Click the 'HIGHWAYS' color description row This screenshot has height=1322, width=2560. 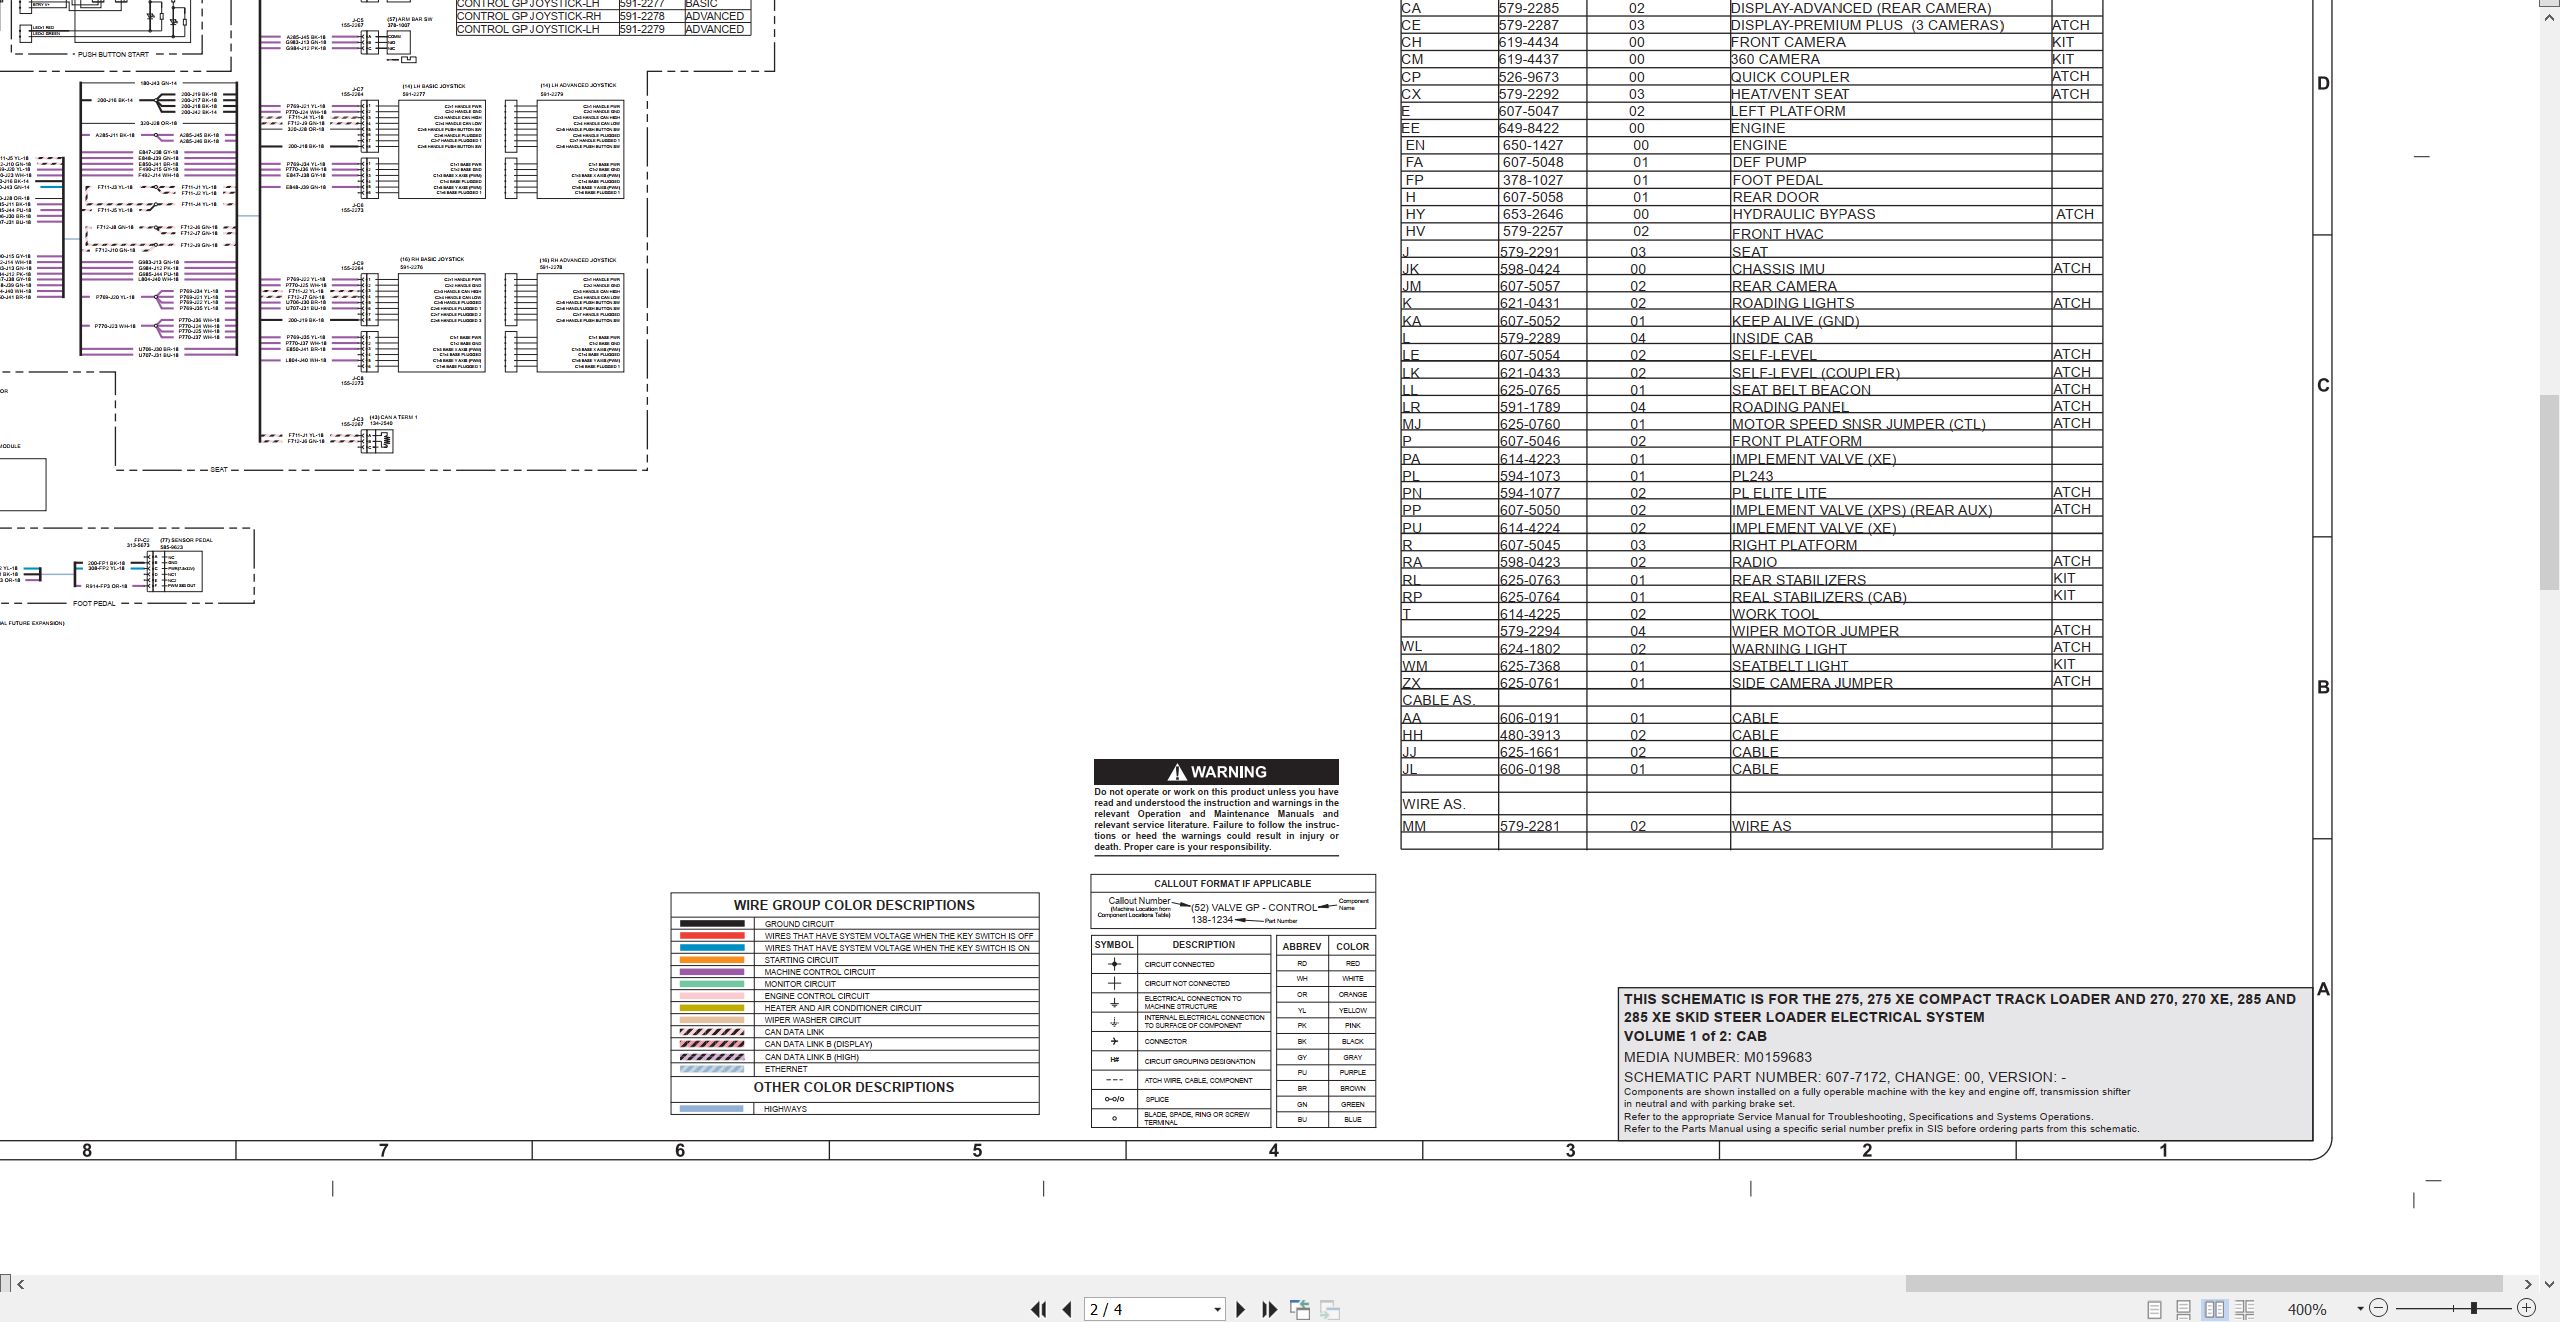coord(855,1109)
